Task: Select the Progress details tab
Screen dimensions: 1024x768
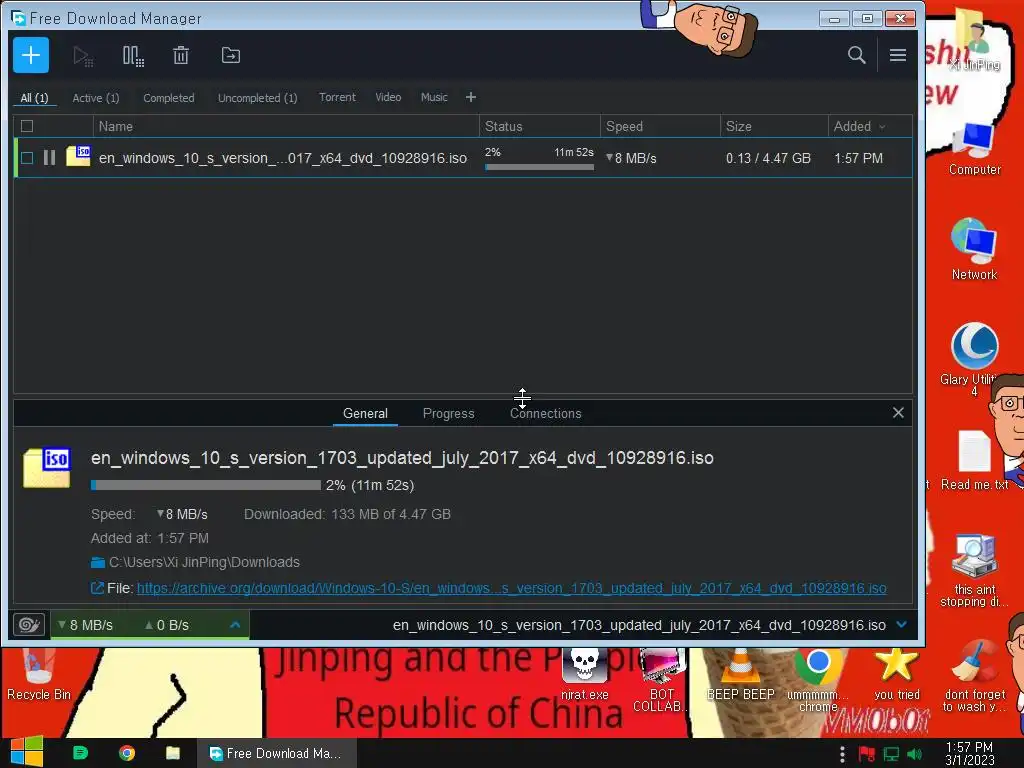Action: click(449, 413)
